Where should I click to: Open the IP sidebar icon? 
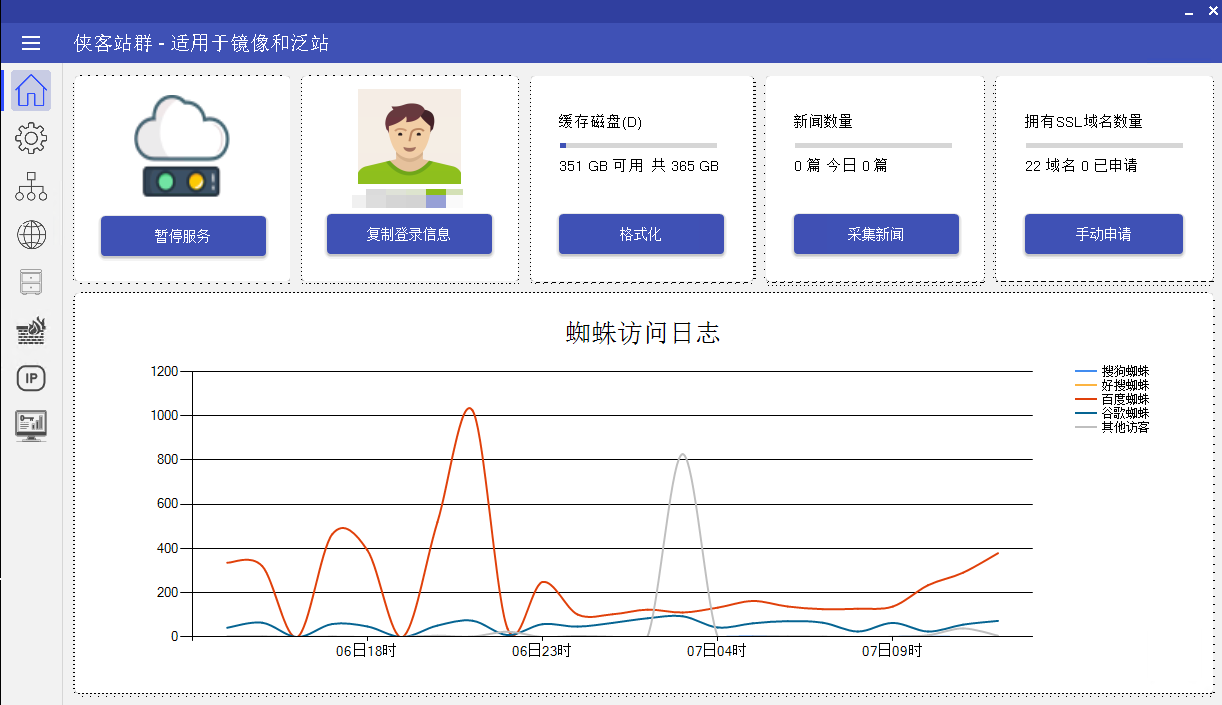31,378
